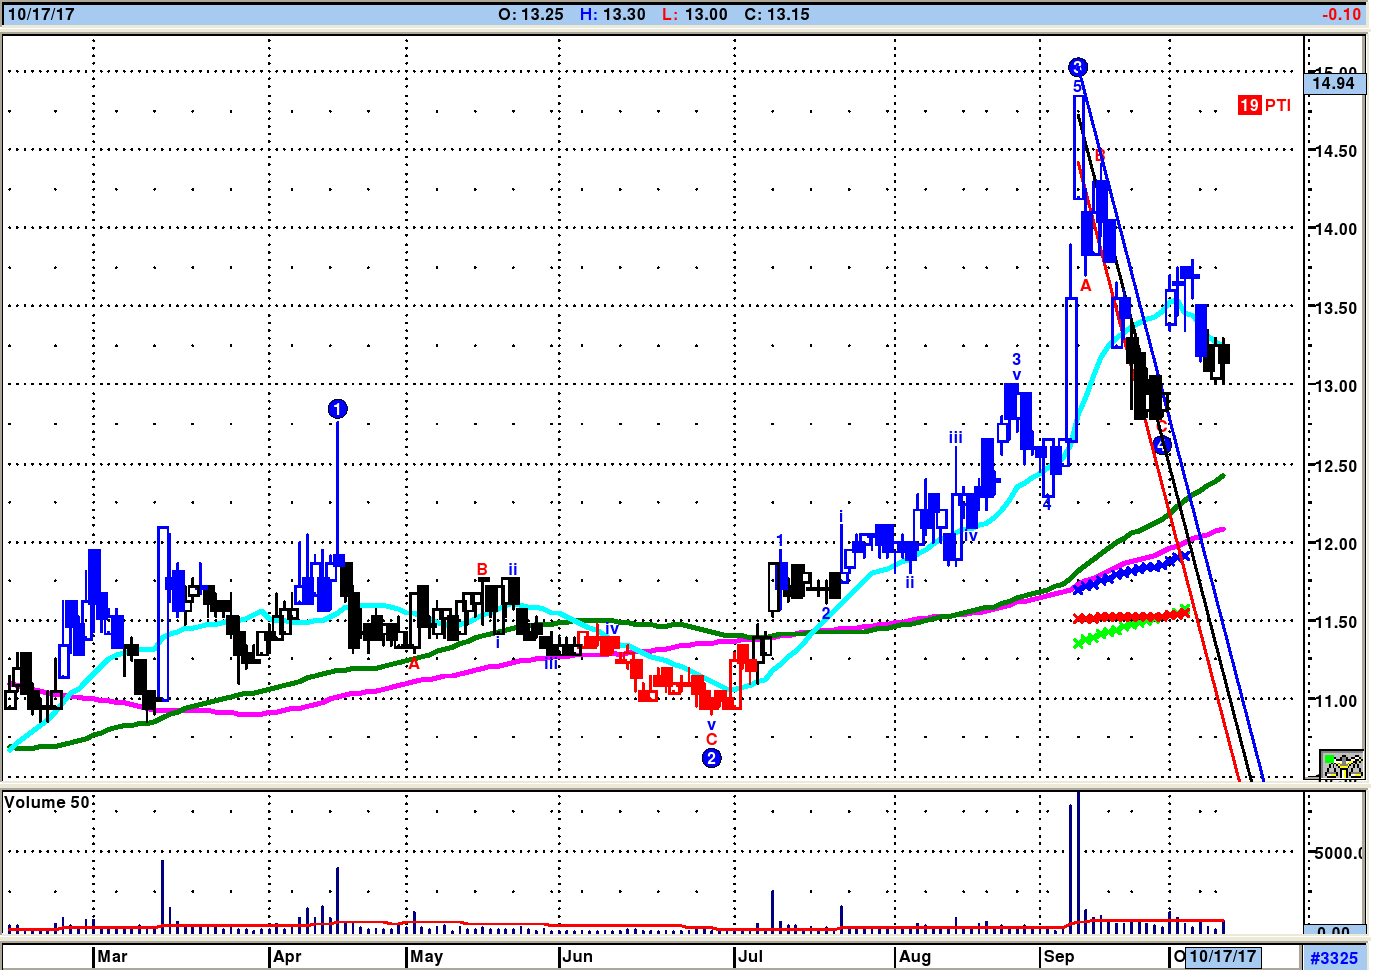The image size is (1400, 970).
Task: Click the -0.10 change value in the header
Action: pos(1341,14)
